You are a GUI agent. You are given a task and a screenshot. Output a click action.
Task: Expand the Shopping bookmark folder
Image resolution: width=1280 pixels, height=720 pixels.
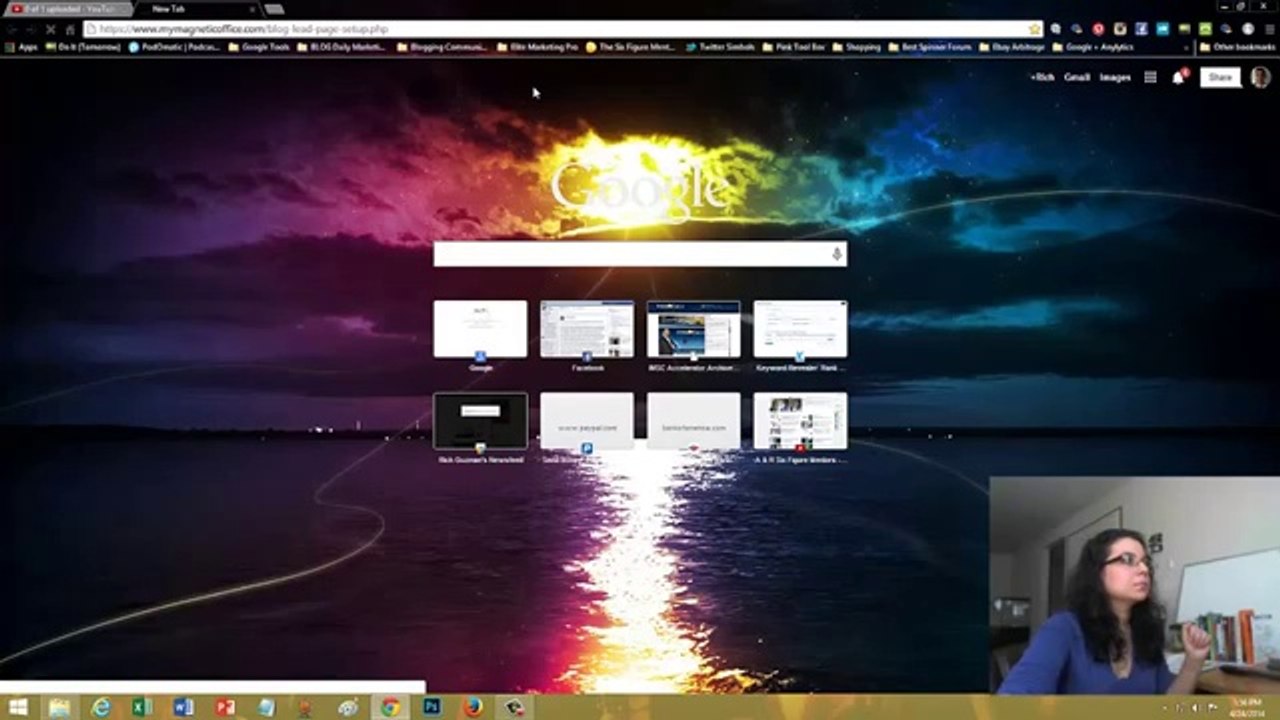857,47
